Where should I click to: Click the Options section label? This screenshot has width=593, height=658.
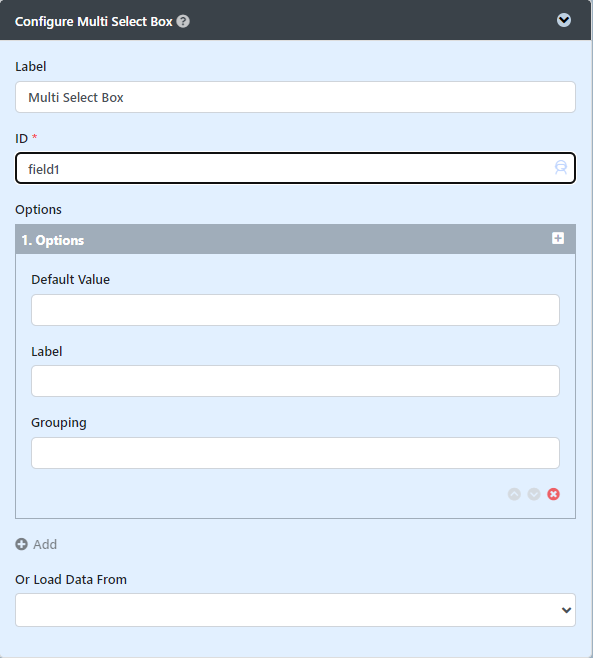click(38, 209)
